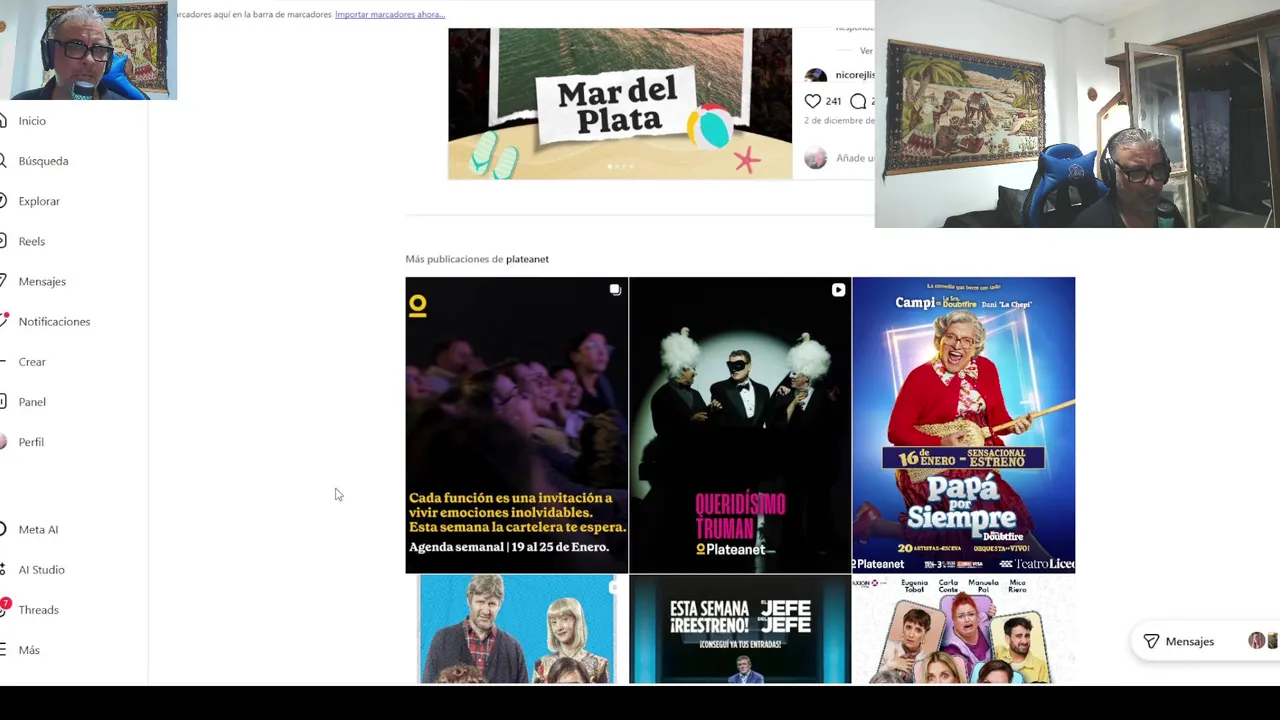Open Inicio in the Instagram sidebar
1280x720 pixels.
[32, 121]
